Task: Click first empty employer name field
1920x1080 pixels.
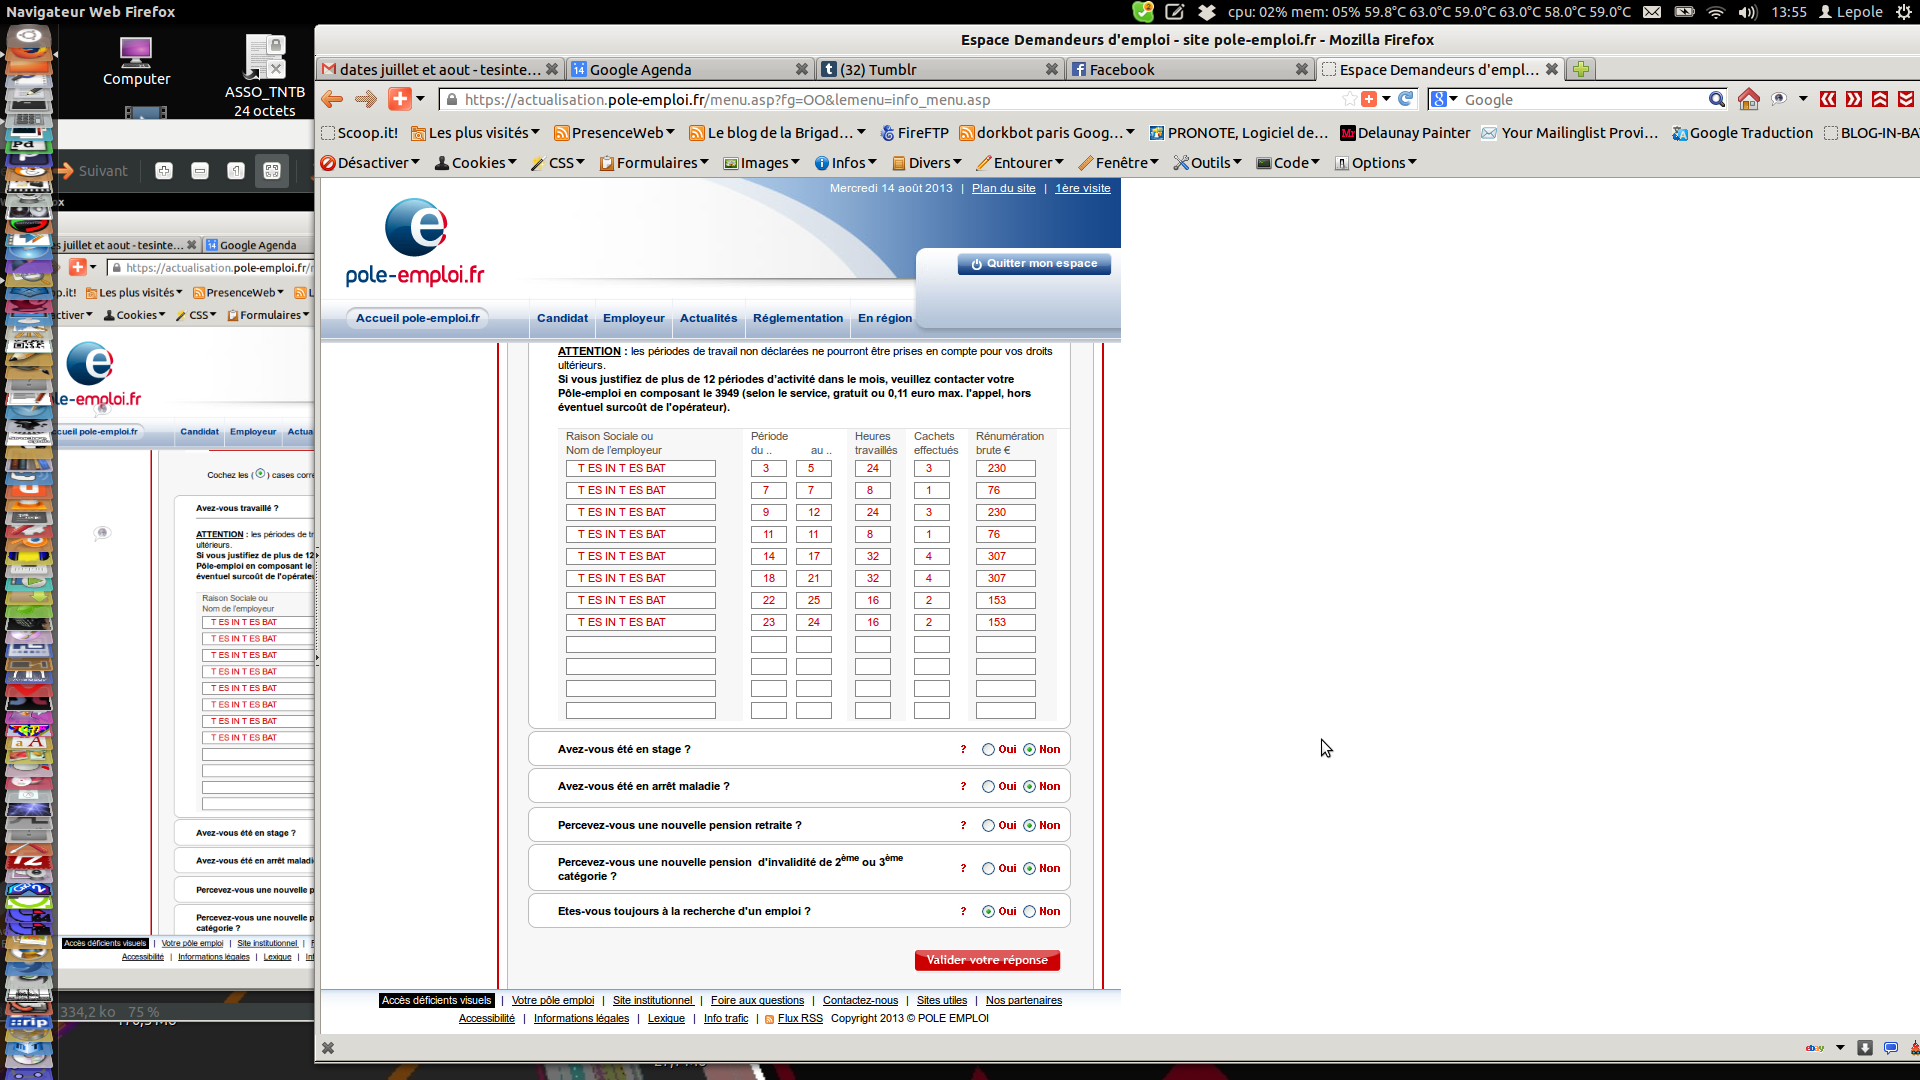Action: (x=640, y=645)
